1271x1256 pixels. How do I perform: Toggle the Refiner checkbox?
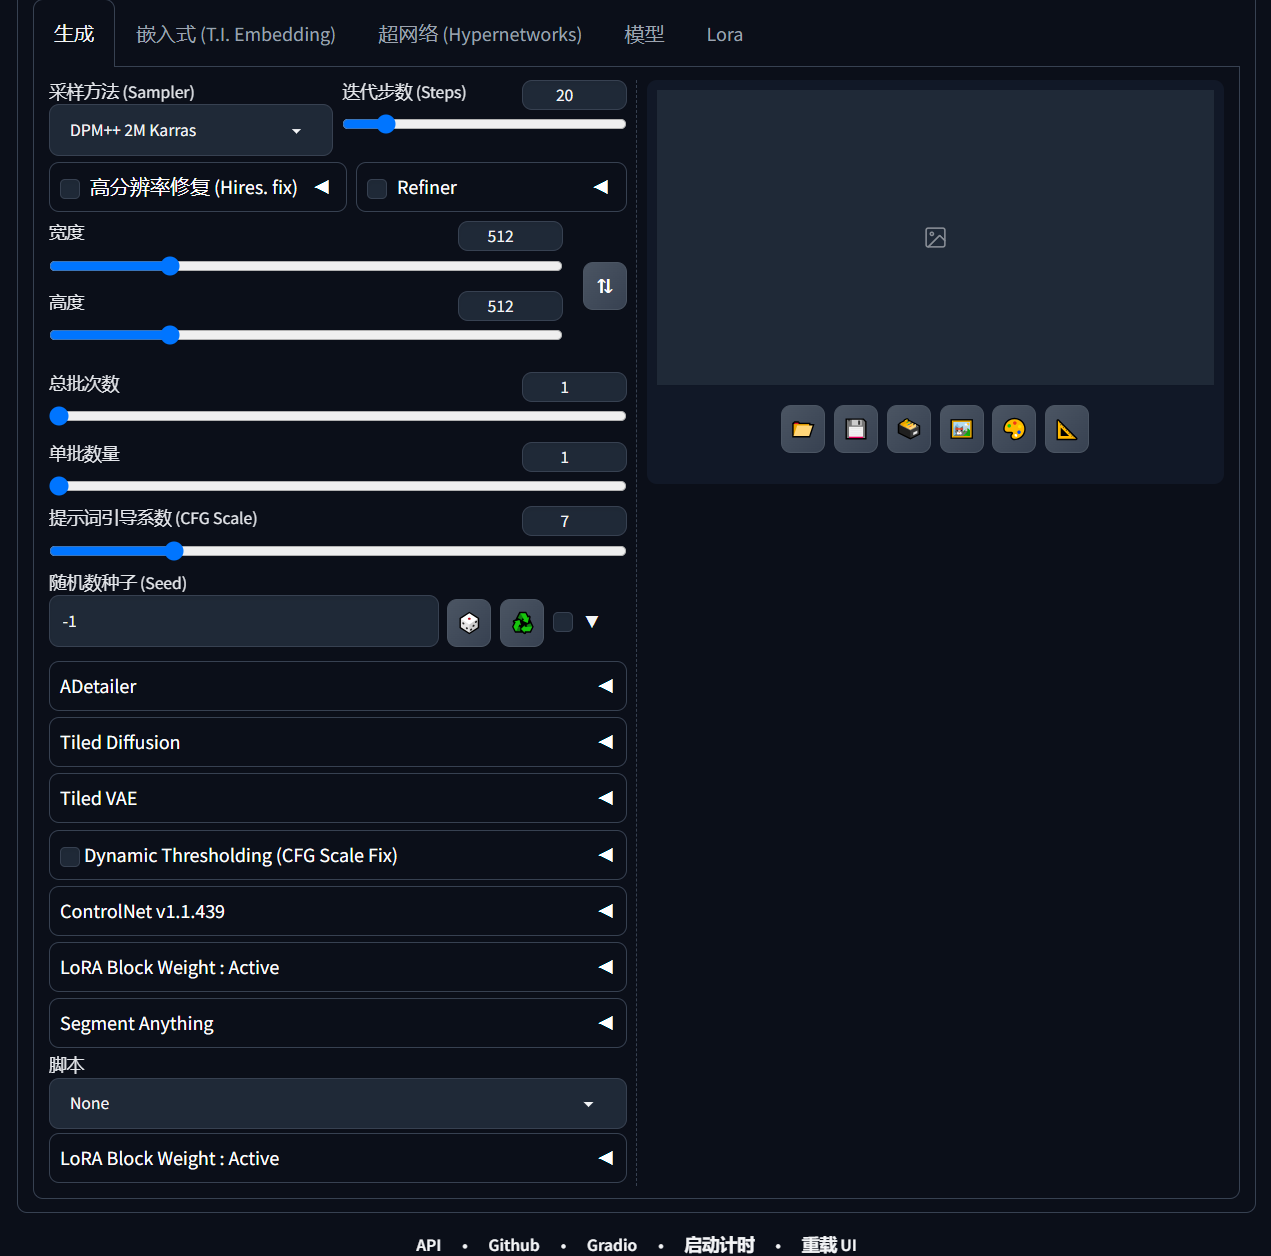pos(377,189)
